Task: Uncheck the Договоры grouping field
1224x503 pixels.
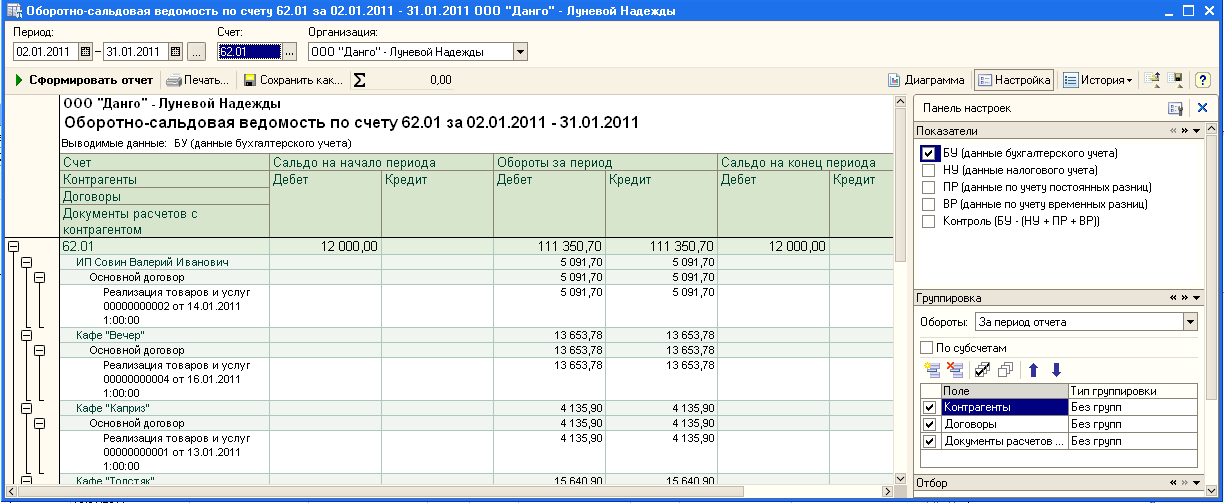Action: click(930, 424)
